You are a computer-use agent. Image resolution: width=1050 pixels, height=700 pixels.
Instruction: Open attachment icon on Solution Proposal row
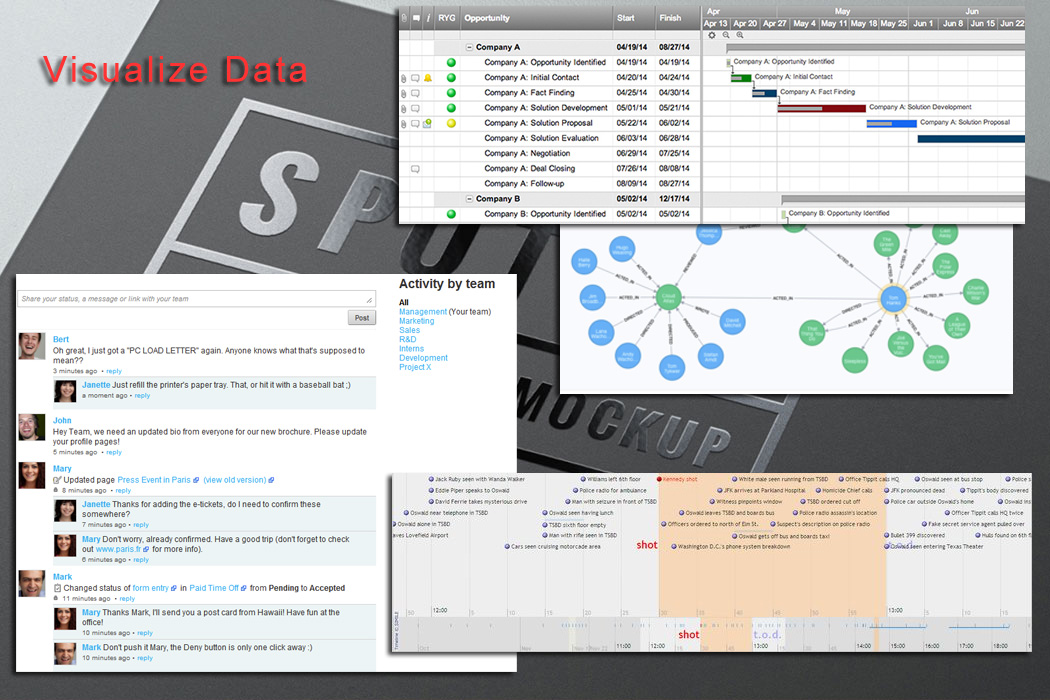pos(404,124)
